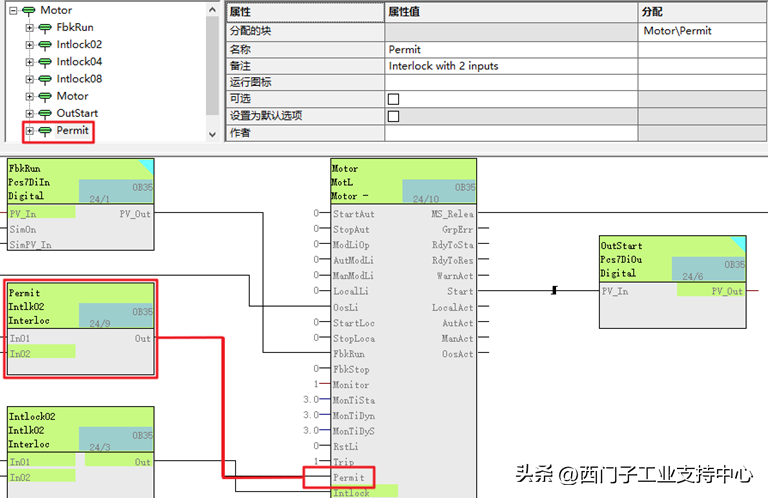The image size is (768, 498).
Task: Click the Intlock08 block icon in tree
Action: pos(45,79)
